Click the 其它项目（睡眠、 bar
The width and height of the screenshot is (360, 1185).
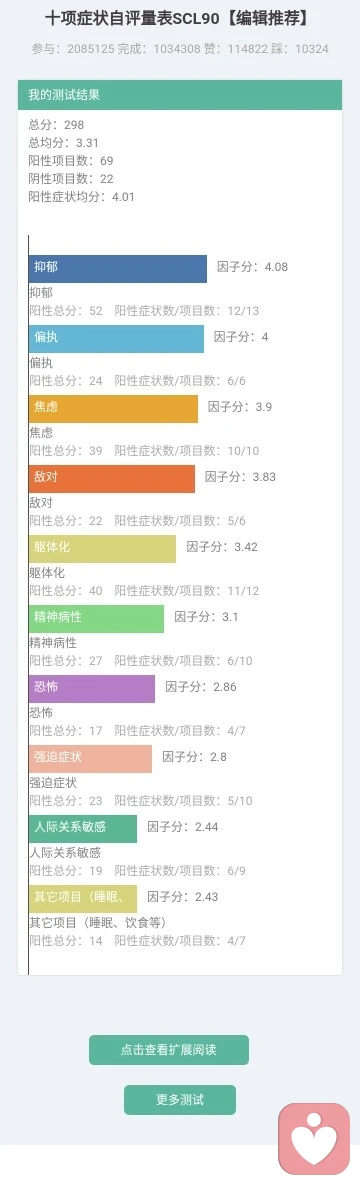point(83,899)
